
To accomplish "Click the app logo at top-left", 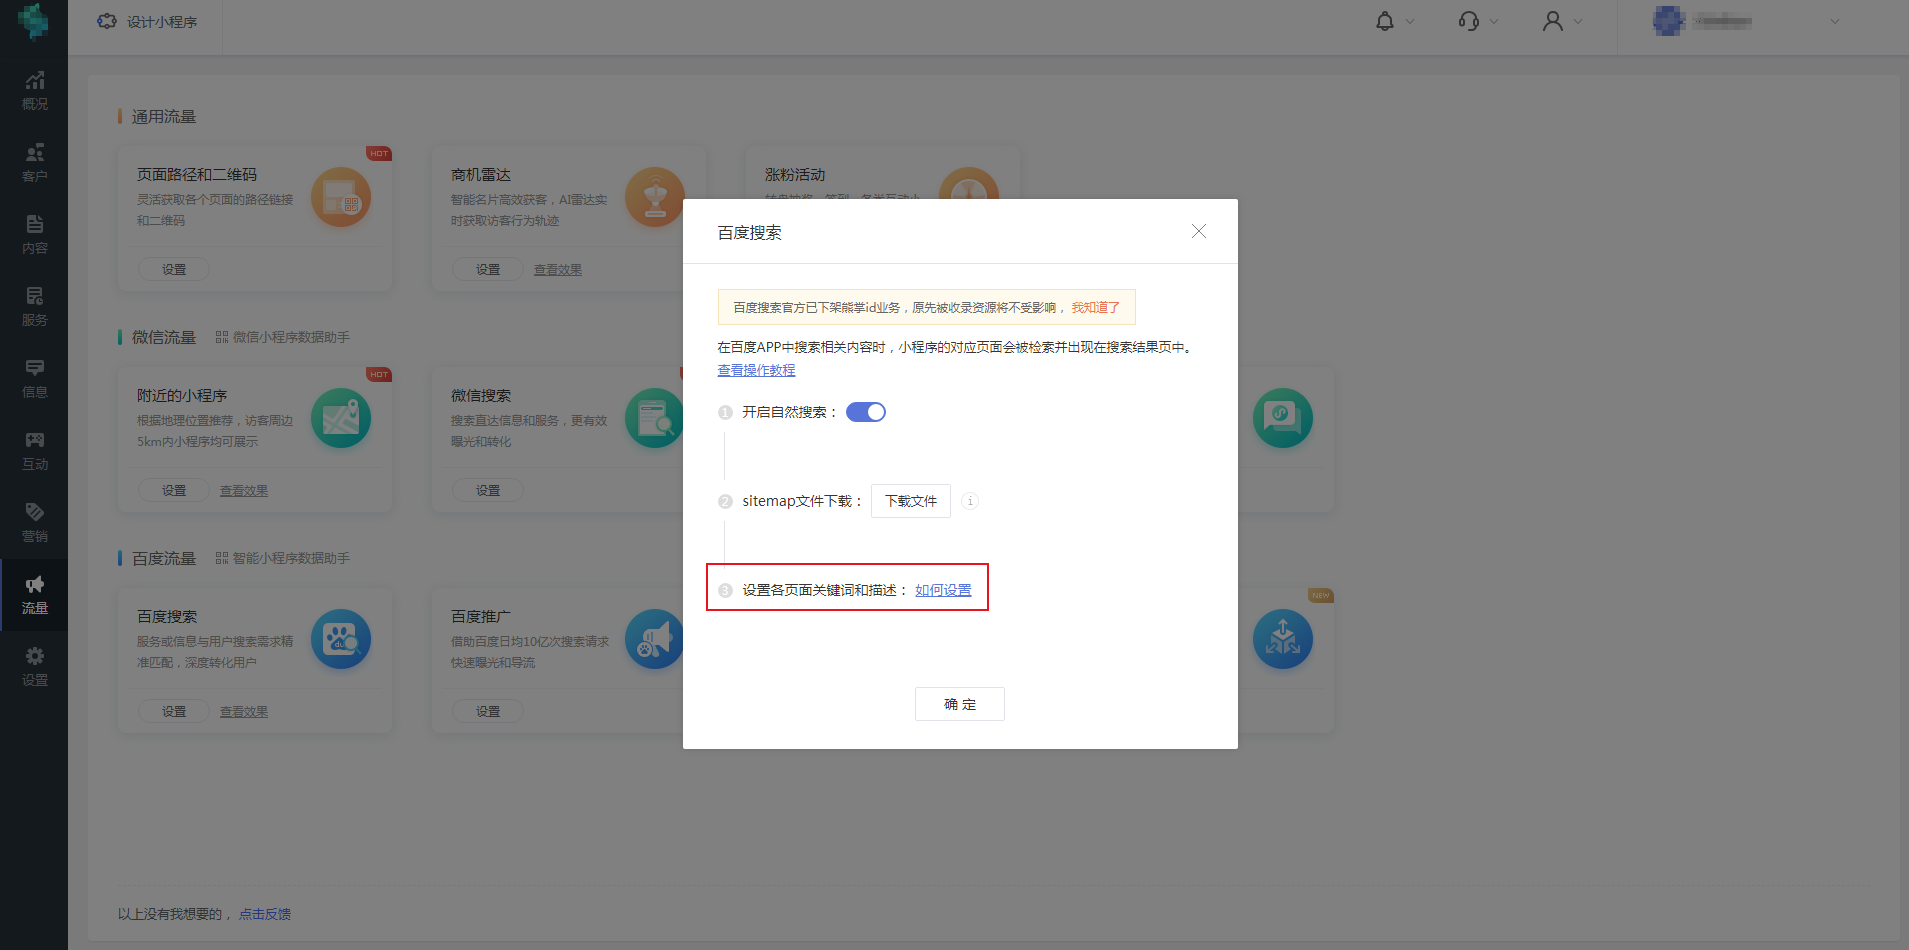I will point(33,21).
